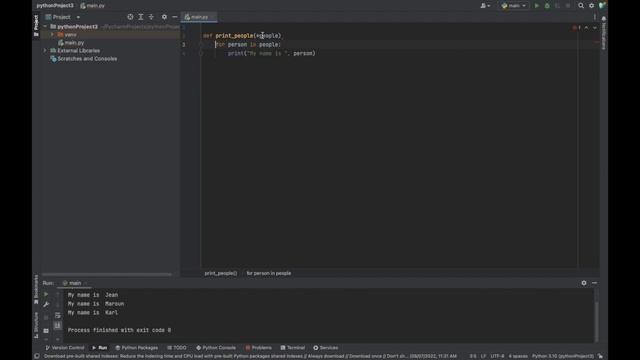640x360 pixels.
Task: Open the Problems tool window tab
Action: (258, 348)
